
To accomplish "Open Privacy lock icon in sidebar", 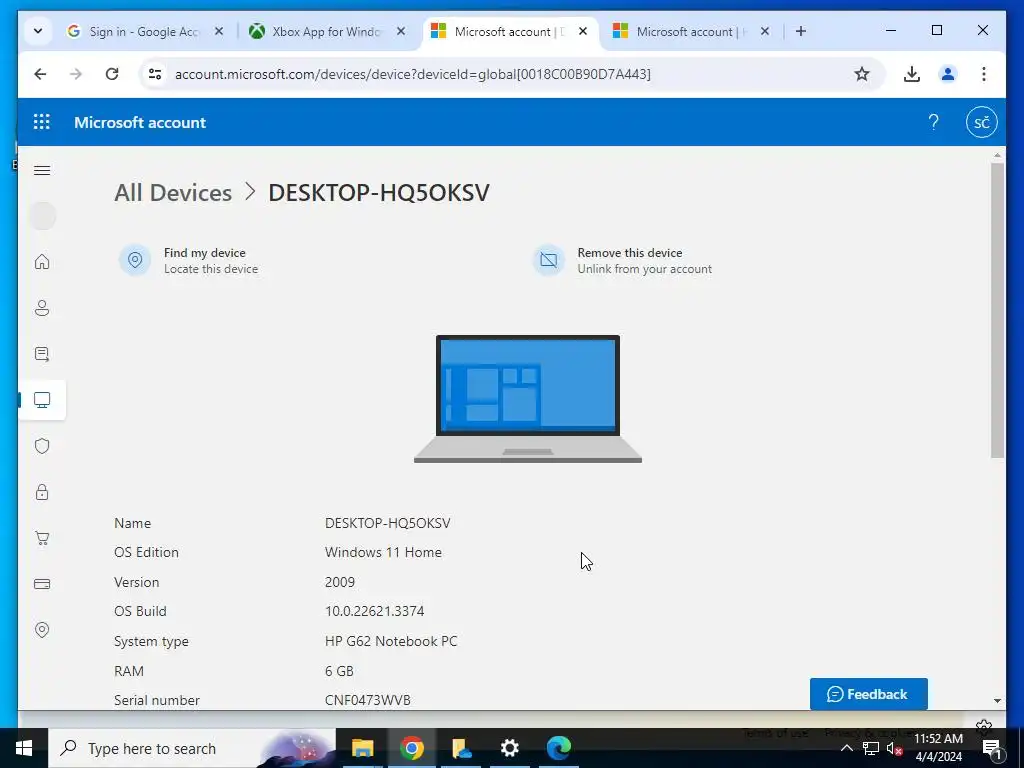I will pos(42,492).
